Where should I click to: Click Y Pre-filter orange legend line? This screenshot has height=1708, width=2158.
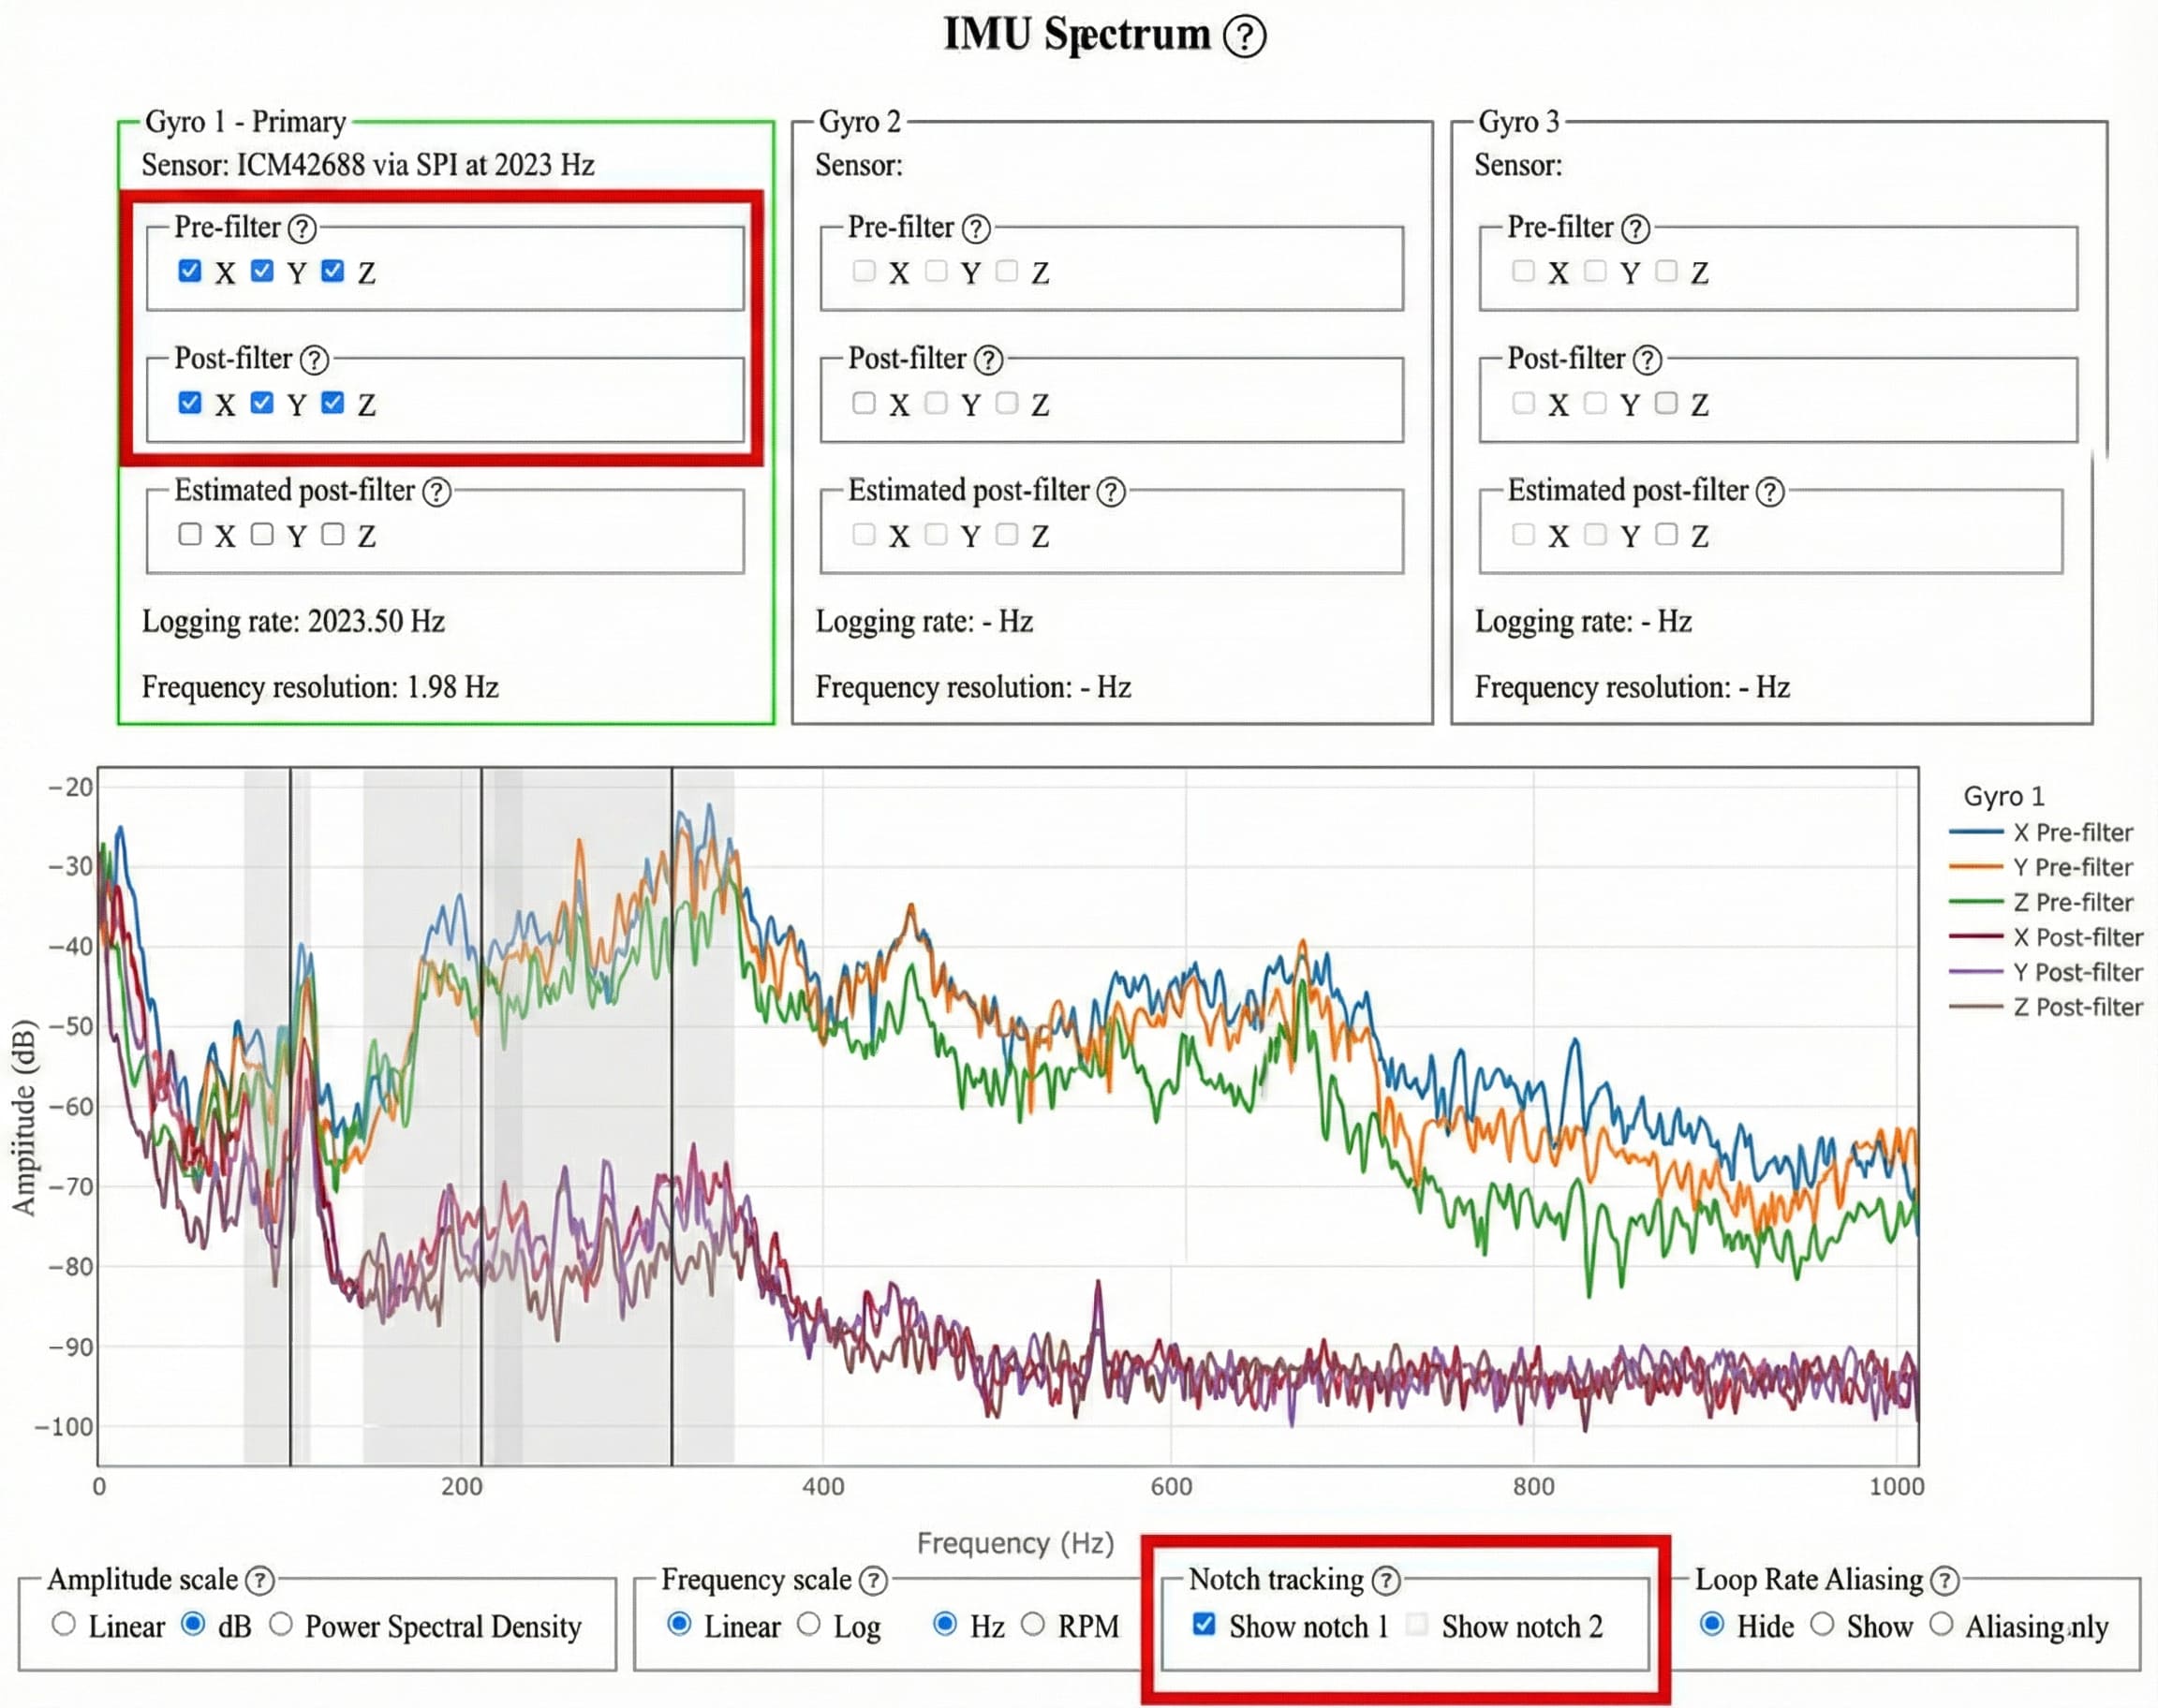pos(1976,867)
